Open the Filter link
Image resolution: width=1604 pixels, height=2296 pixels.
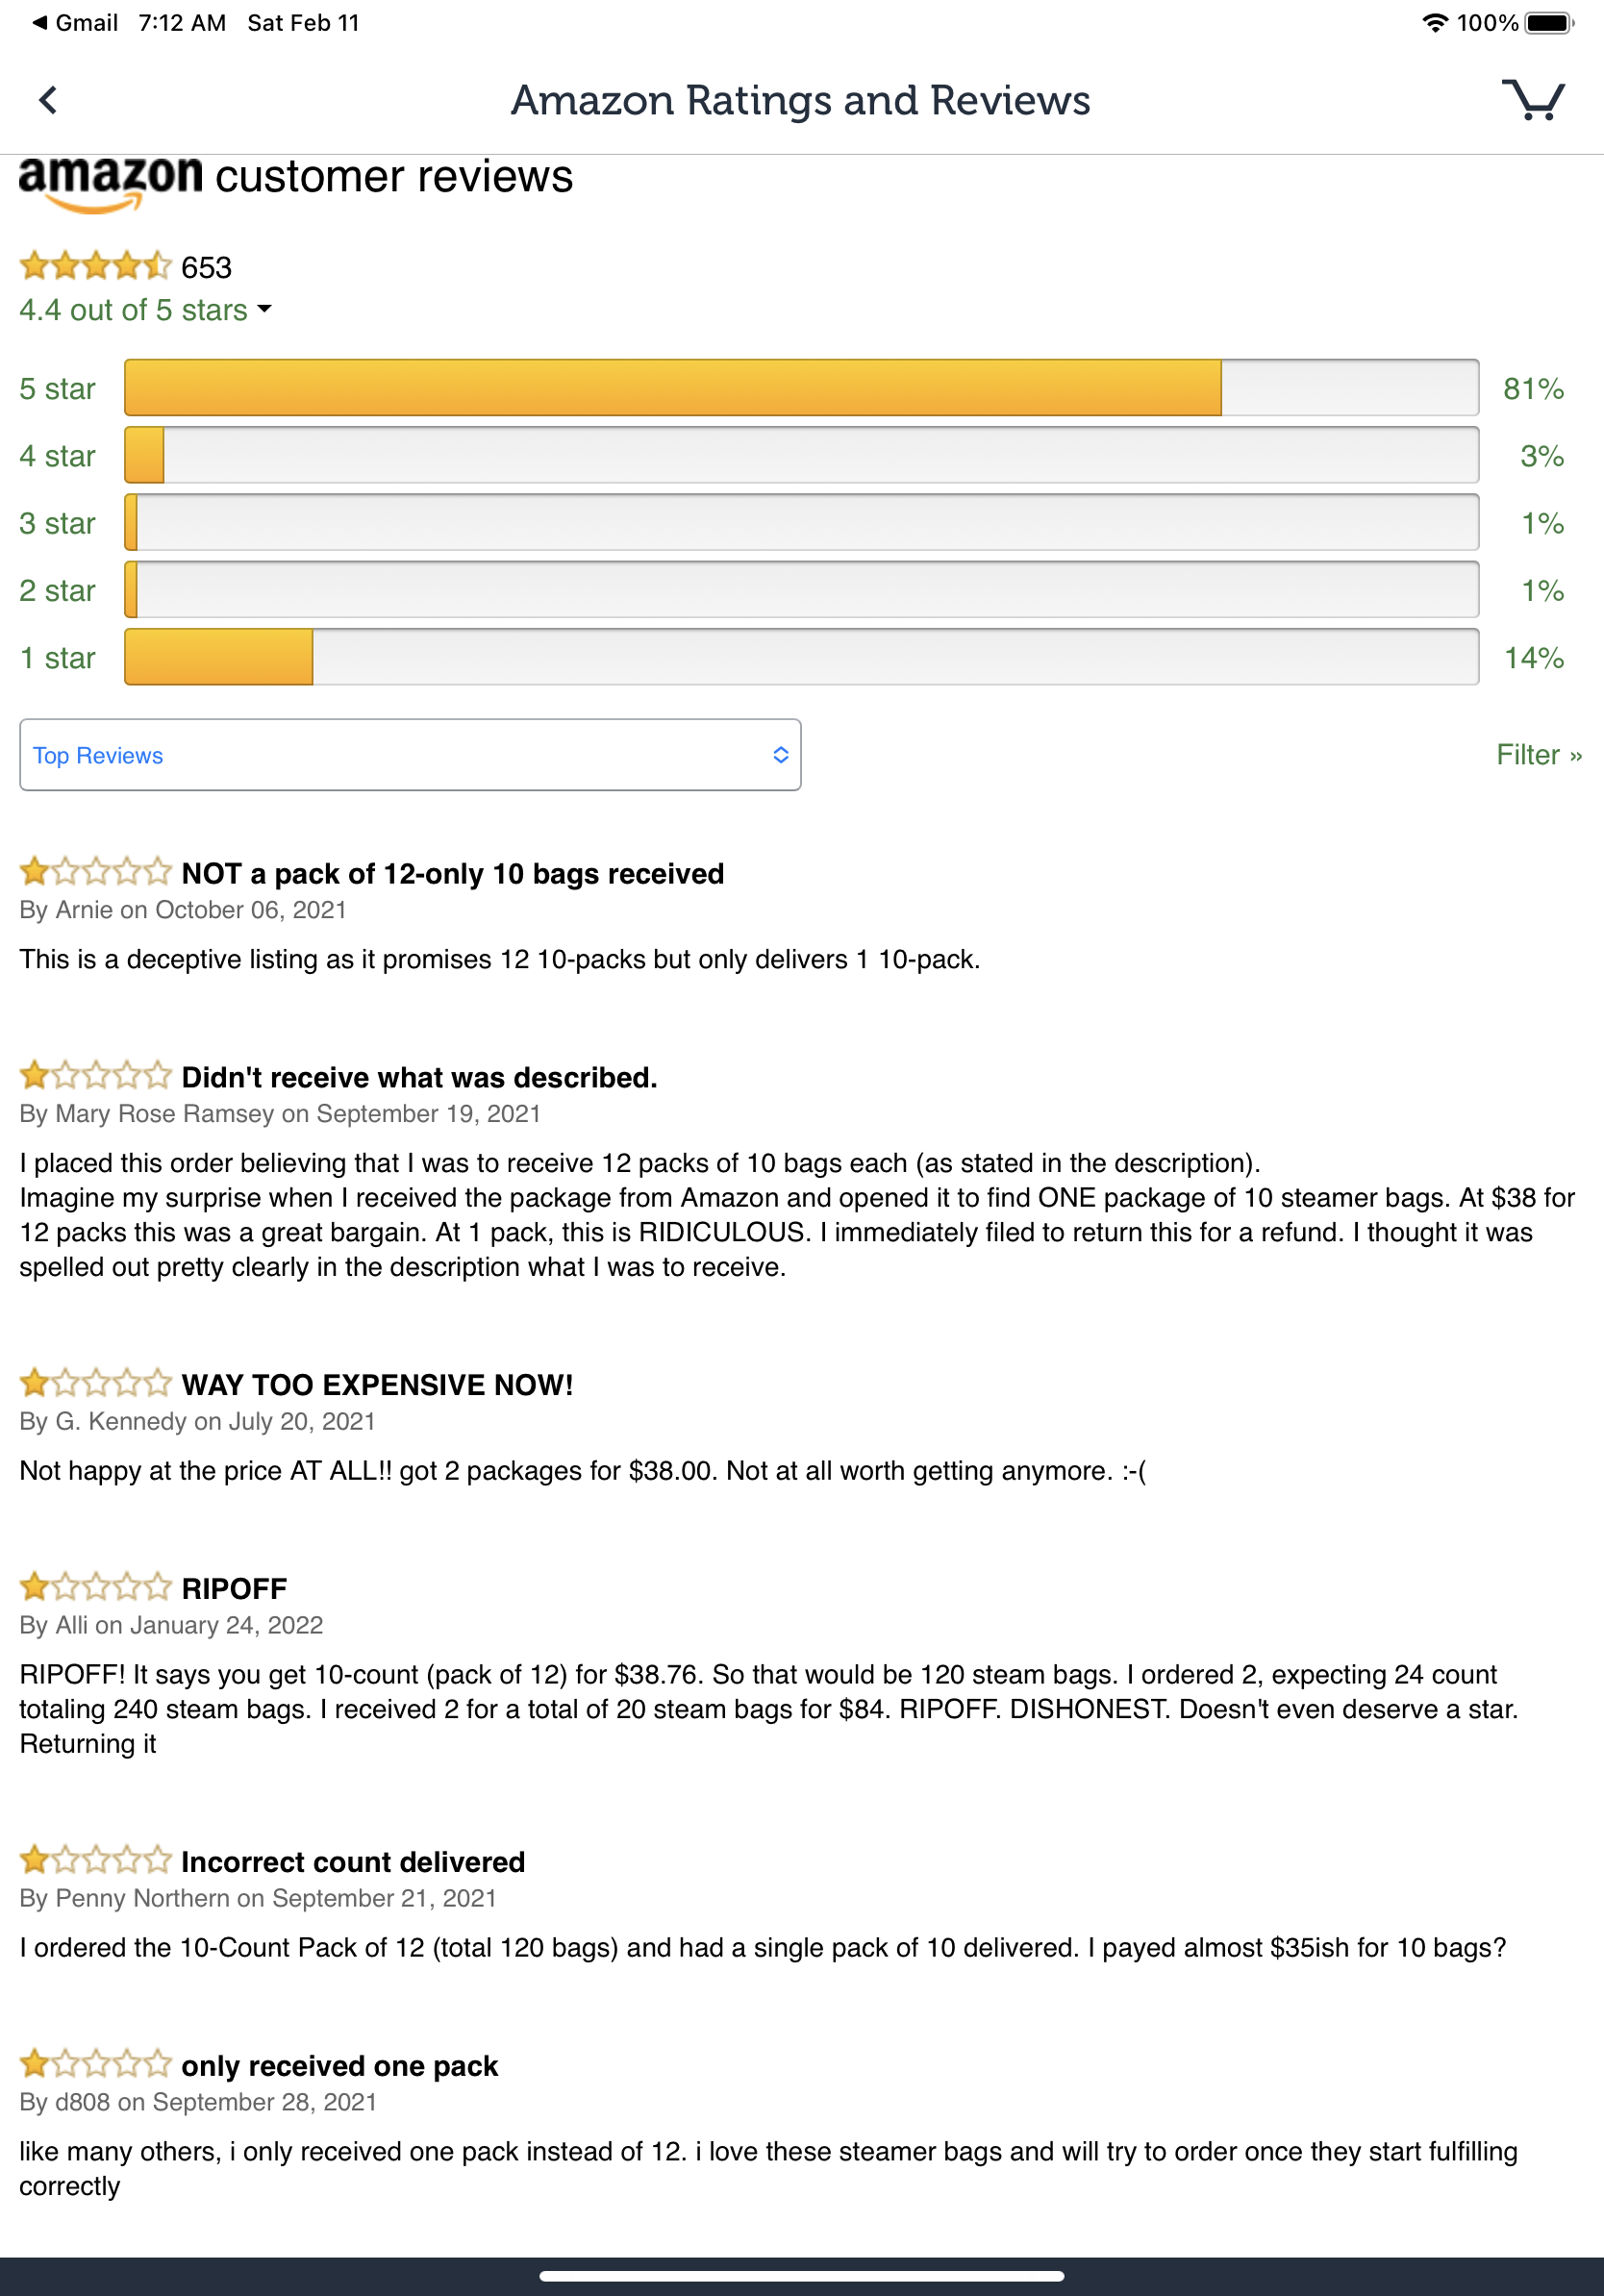pos(1539,755)
